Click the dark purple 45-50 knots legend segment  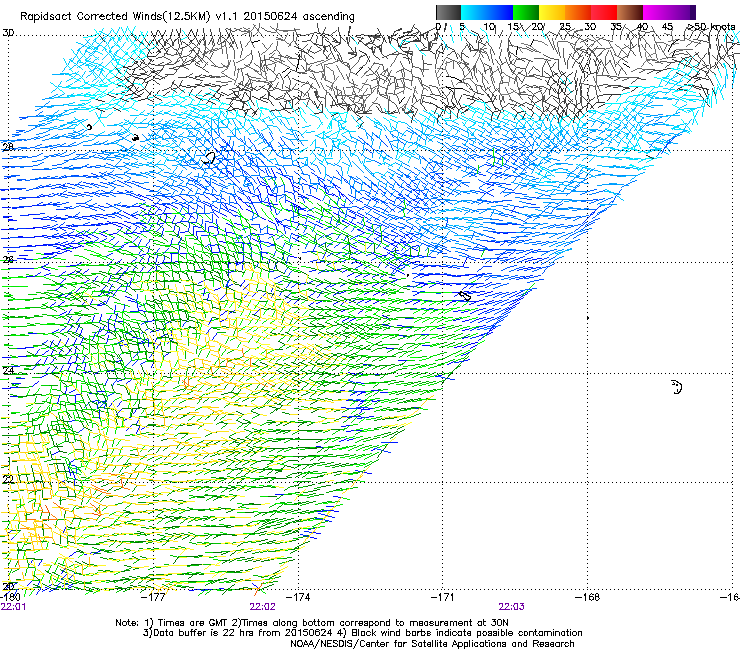(x=682, y=13)
